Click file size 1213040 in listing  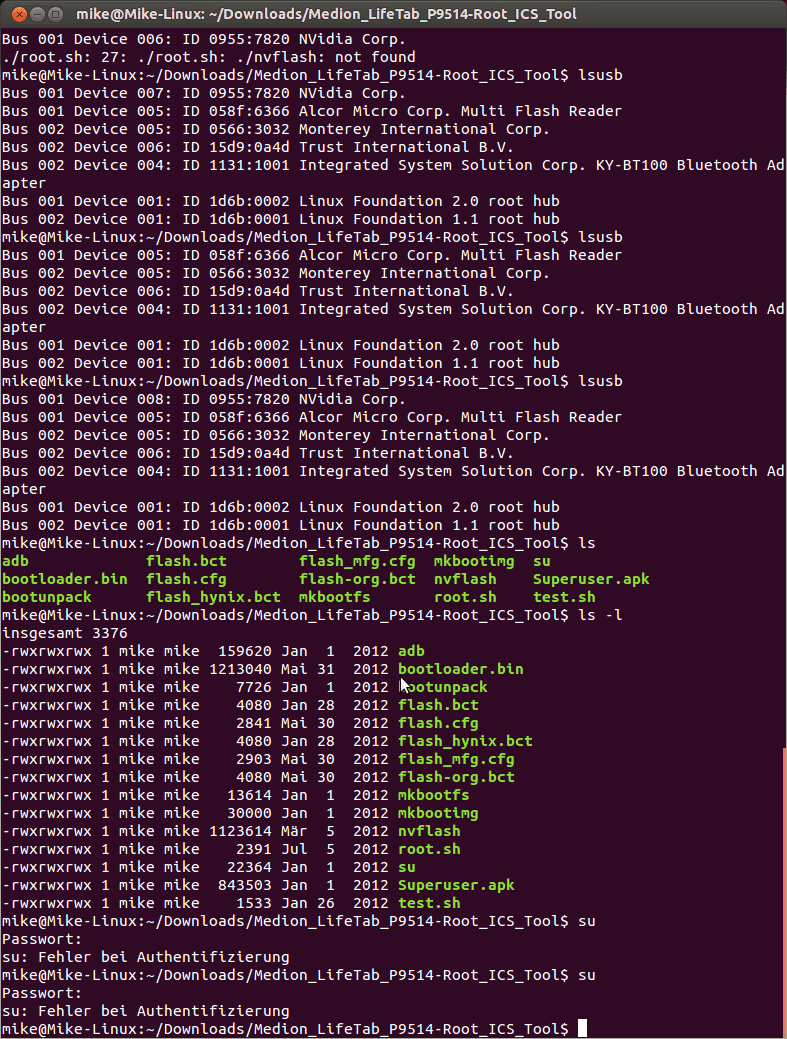(240, 669)
